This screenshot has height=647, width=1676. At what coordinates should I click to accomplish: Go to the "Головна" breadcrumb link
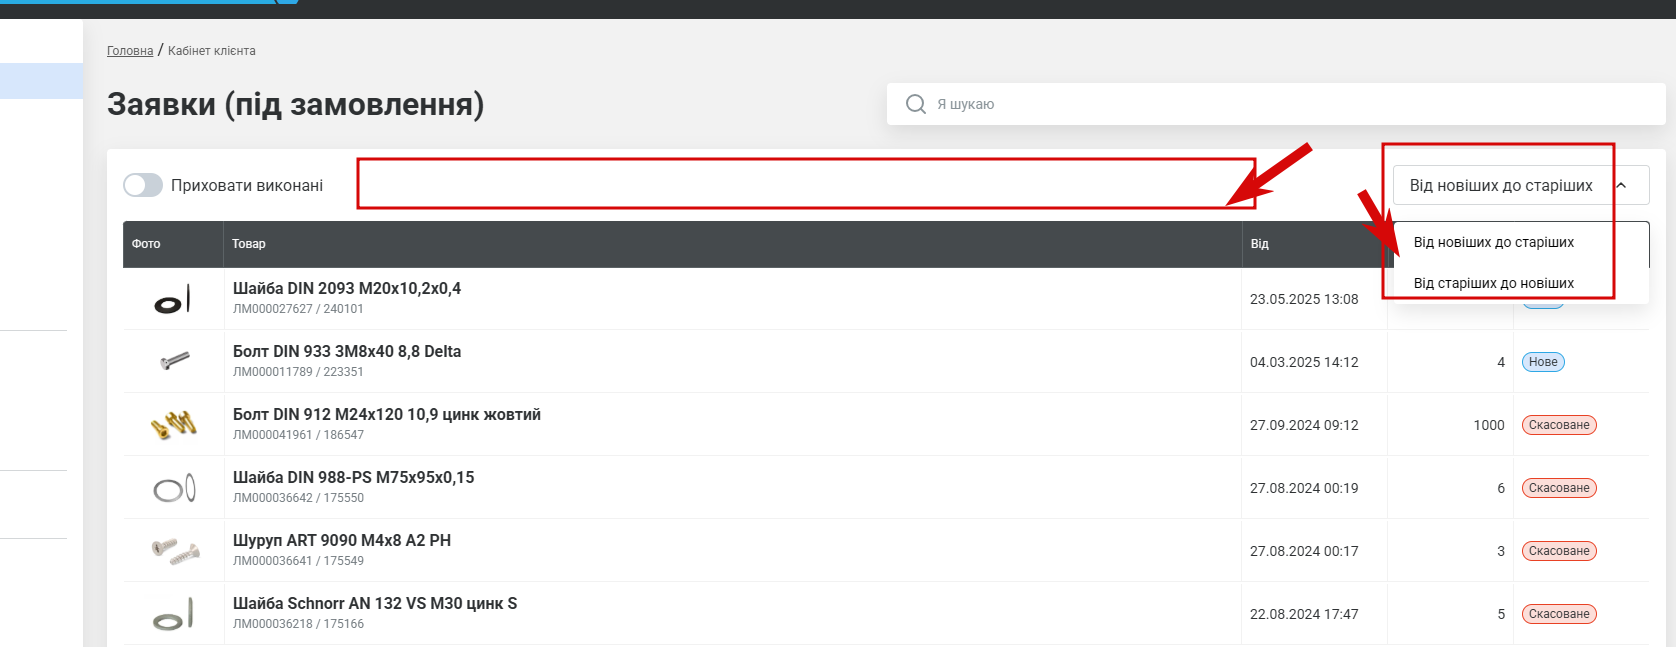[130, 51]
